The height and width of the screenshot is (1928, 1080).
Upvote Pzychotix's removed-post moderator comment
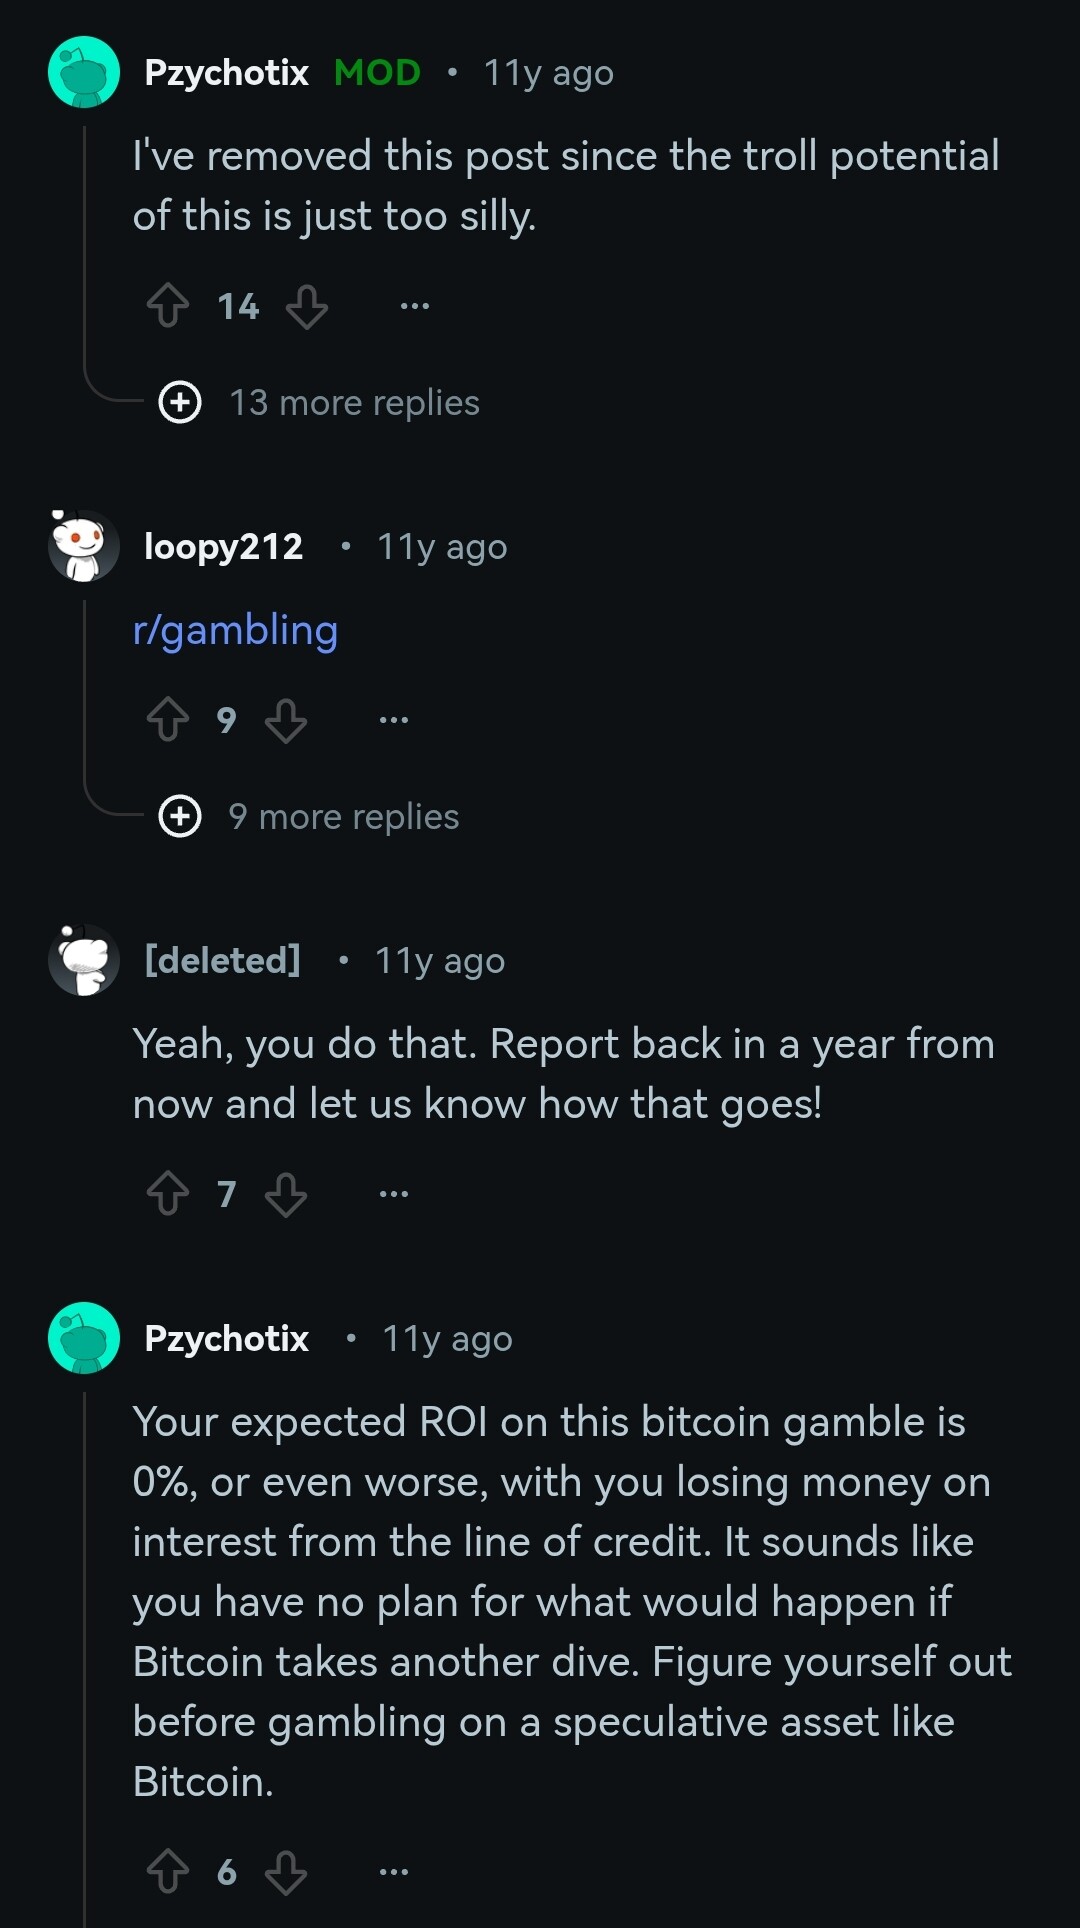pos(168,306)
